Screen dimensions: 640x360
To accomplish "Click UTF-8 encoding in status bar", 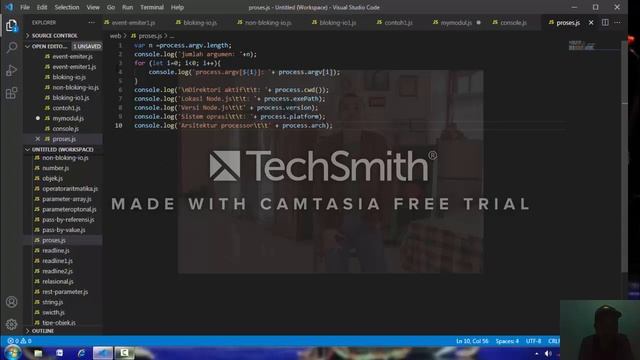I will click(x=533, y=341).
